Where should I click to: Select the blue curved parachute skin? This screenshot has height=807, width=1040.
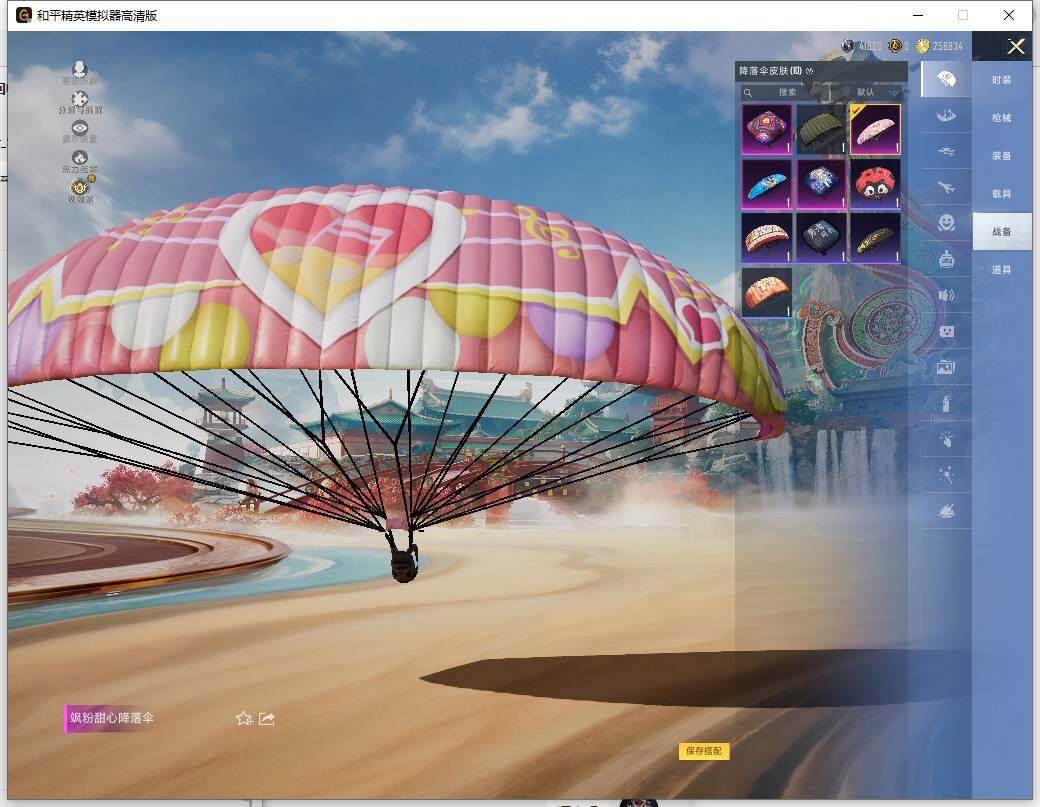pyautogui.click(x=767, y=184)
